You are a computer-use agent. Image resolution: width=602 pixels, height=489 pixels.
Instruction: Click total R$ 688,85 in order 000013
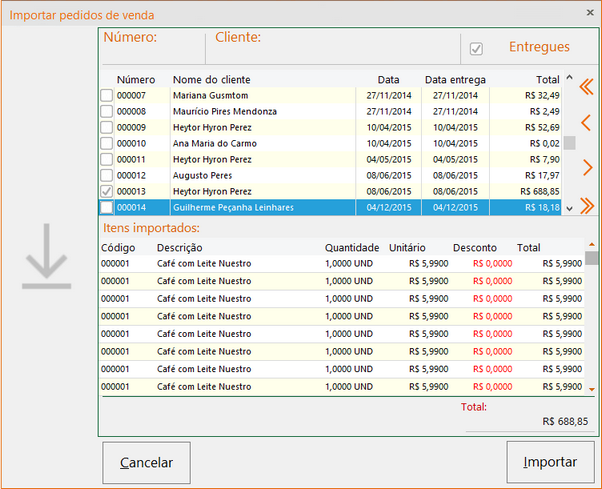[x=539, y=192]
